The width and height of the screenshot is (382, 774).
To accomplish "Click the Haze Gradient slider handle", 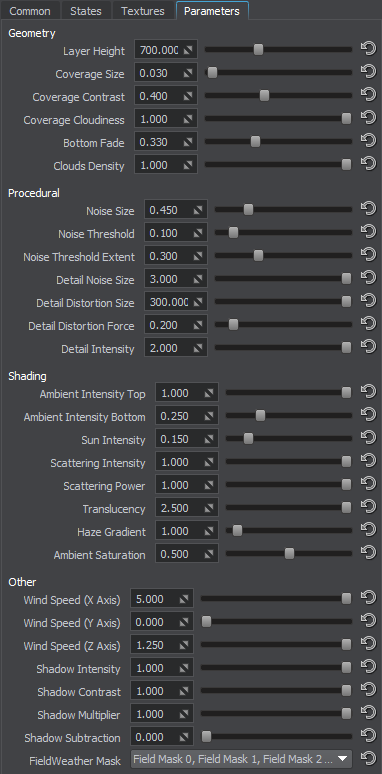I will tap(237, 531).
